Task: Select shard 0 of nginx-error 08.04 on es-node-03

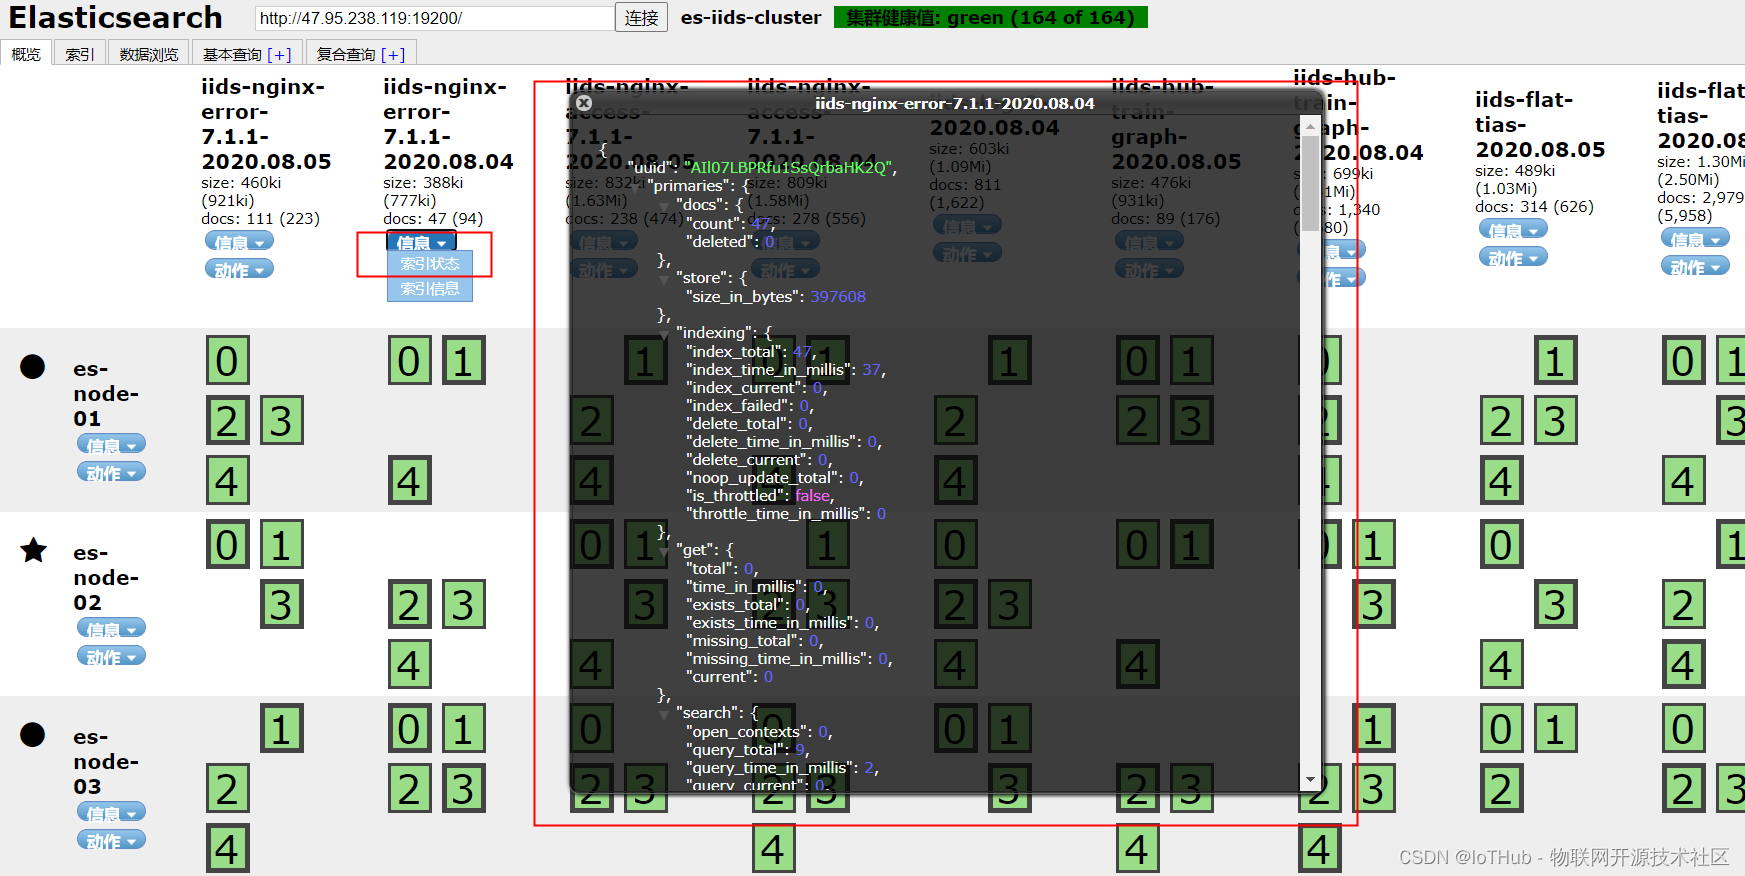Action: pos(409,729)
